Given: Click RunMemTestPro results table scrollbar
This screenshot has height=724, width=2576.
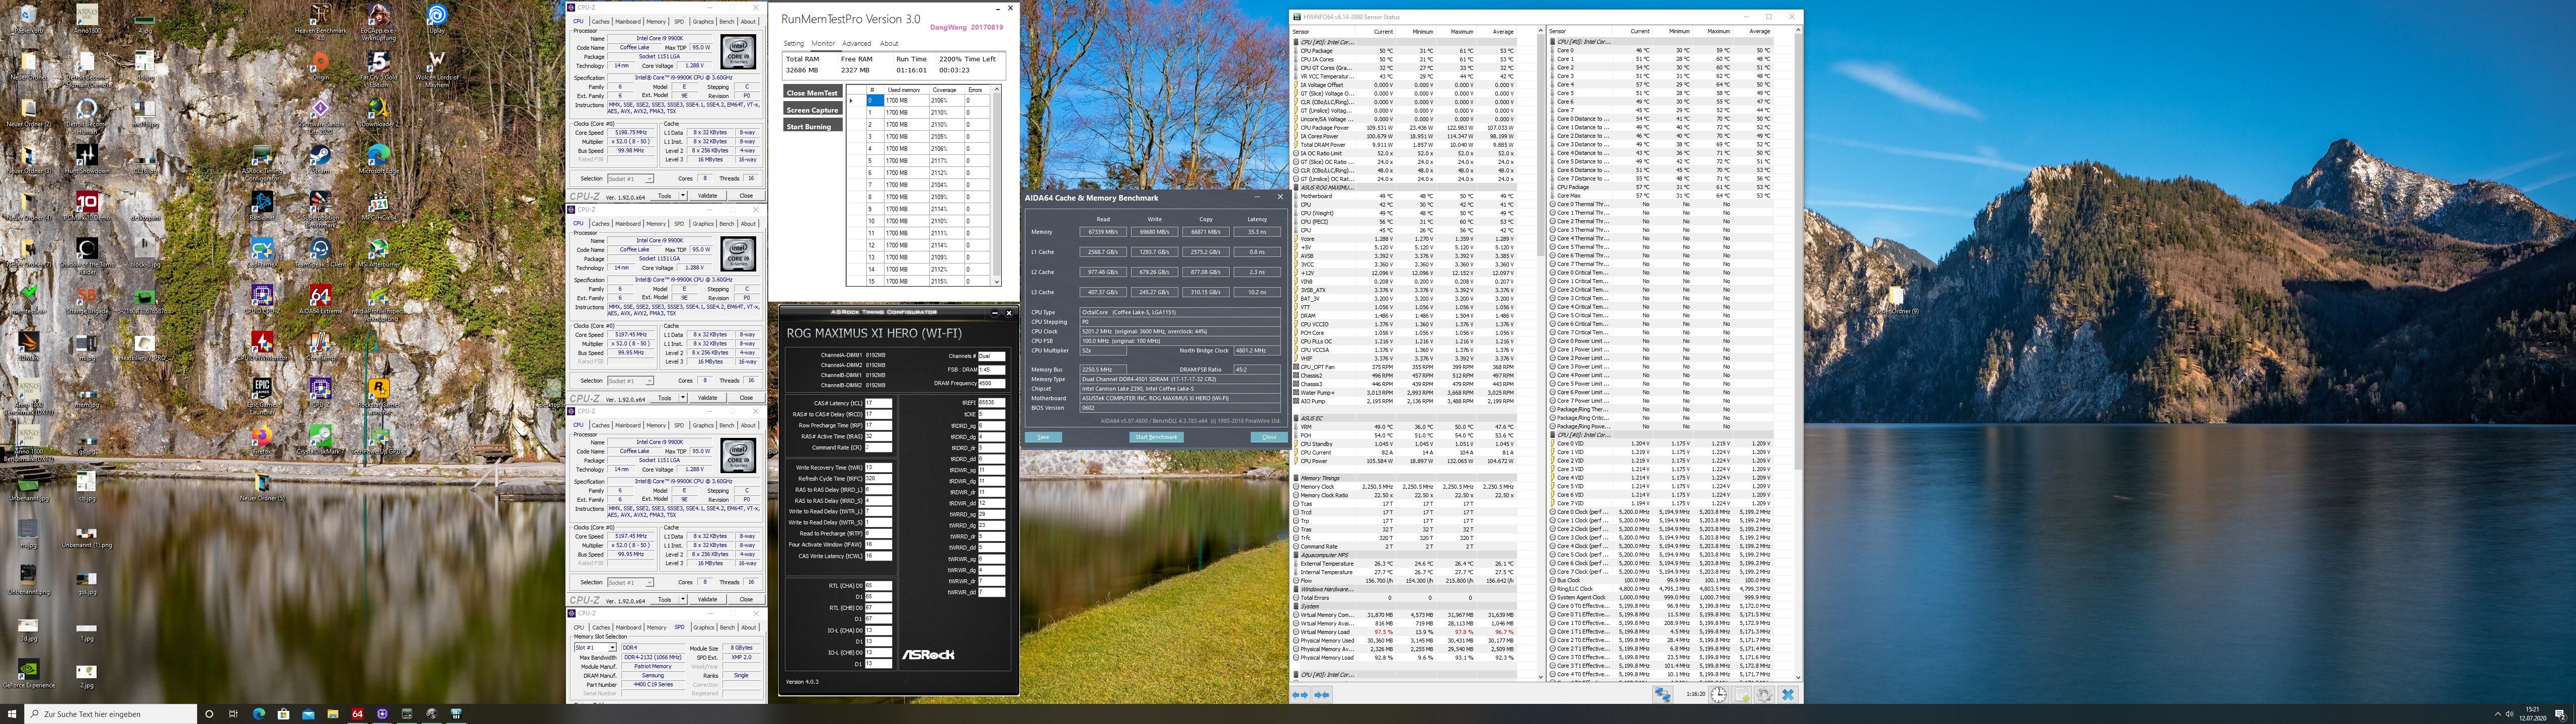Looking at the screenshot, I should click(996, 185).
